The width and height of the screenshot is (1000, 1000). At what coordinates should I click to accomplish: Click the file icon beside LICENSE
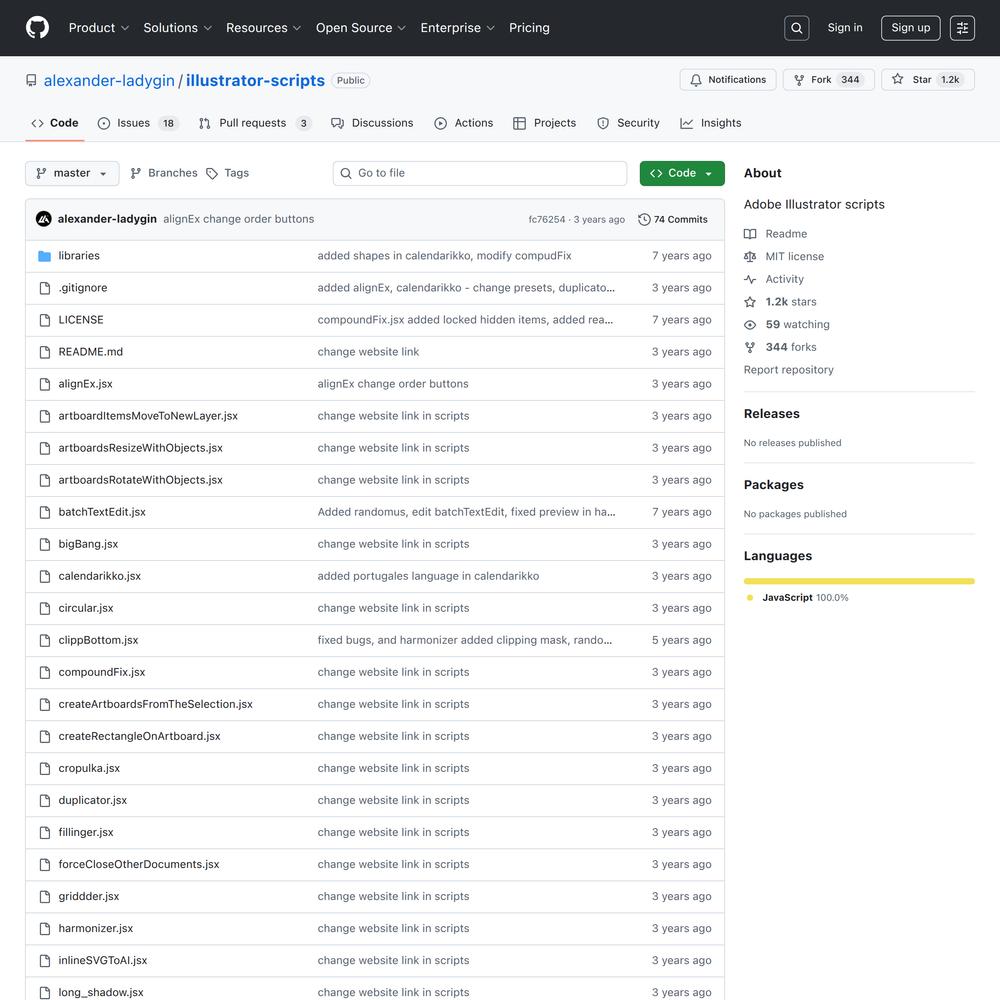(x=45, y=320)
